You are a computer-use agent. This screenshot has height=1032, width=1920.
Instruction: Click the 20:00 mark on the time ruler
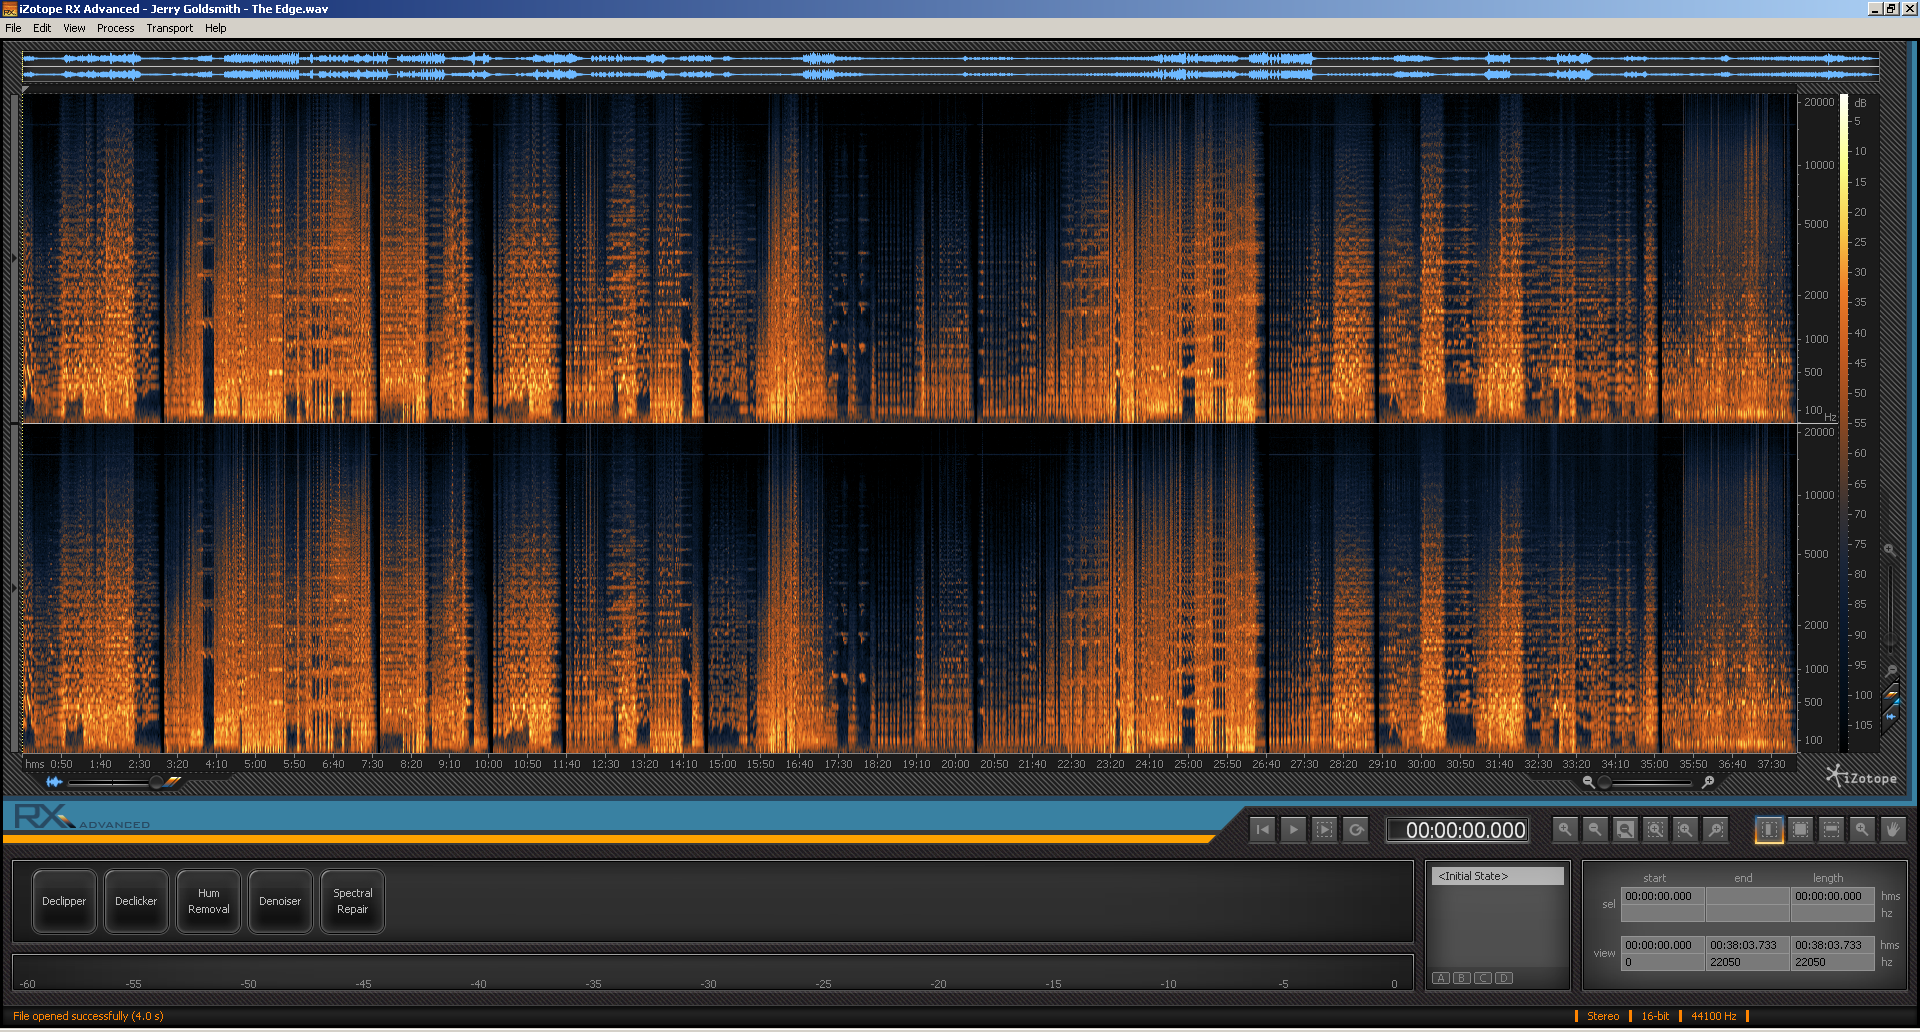pyautogui.click(x=955, y=764)
